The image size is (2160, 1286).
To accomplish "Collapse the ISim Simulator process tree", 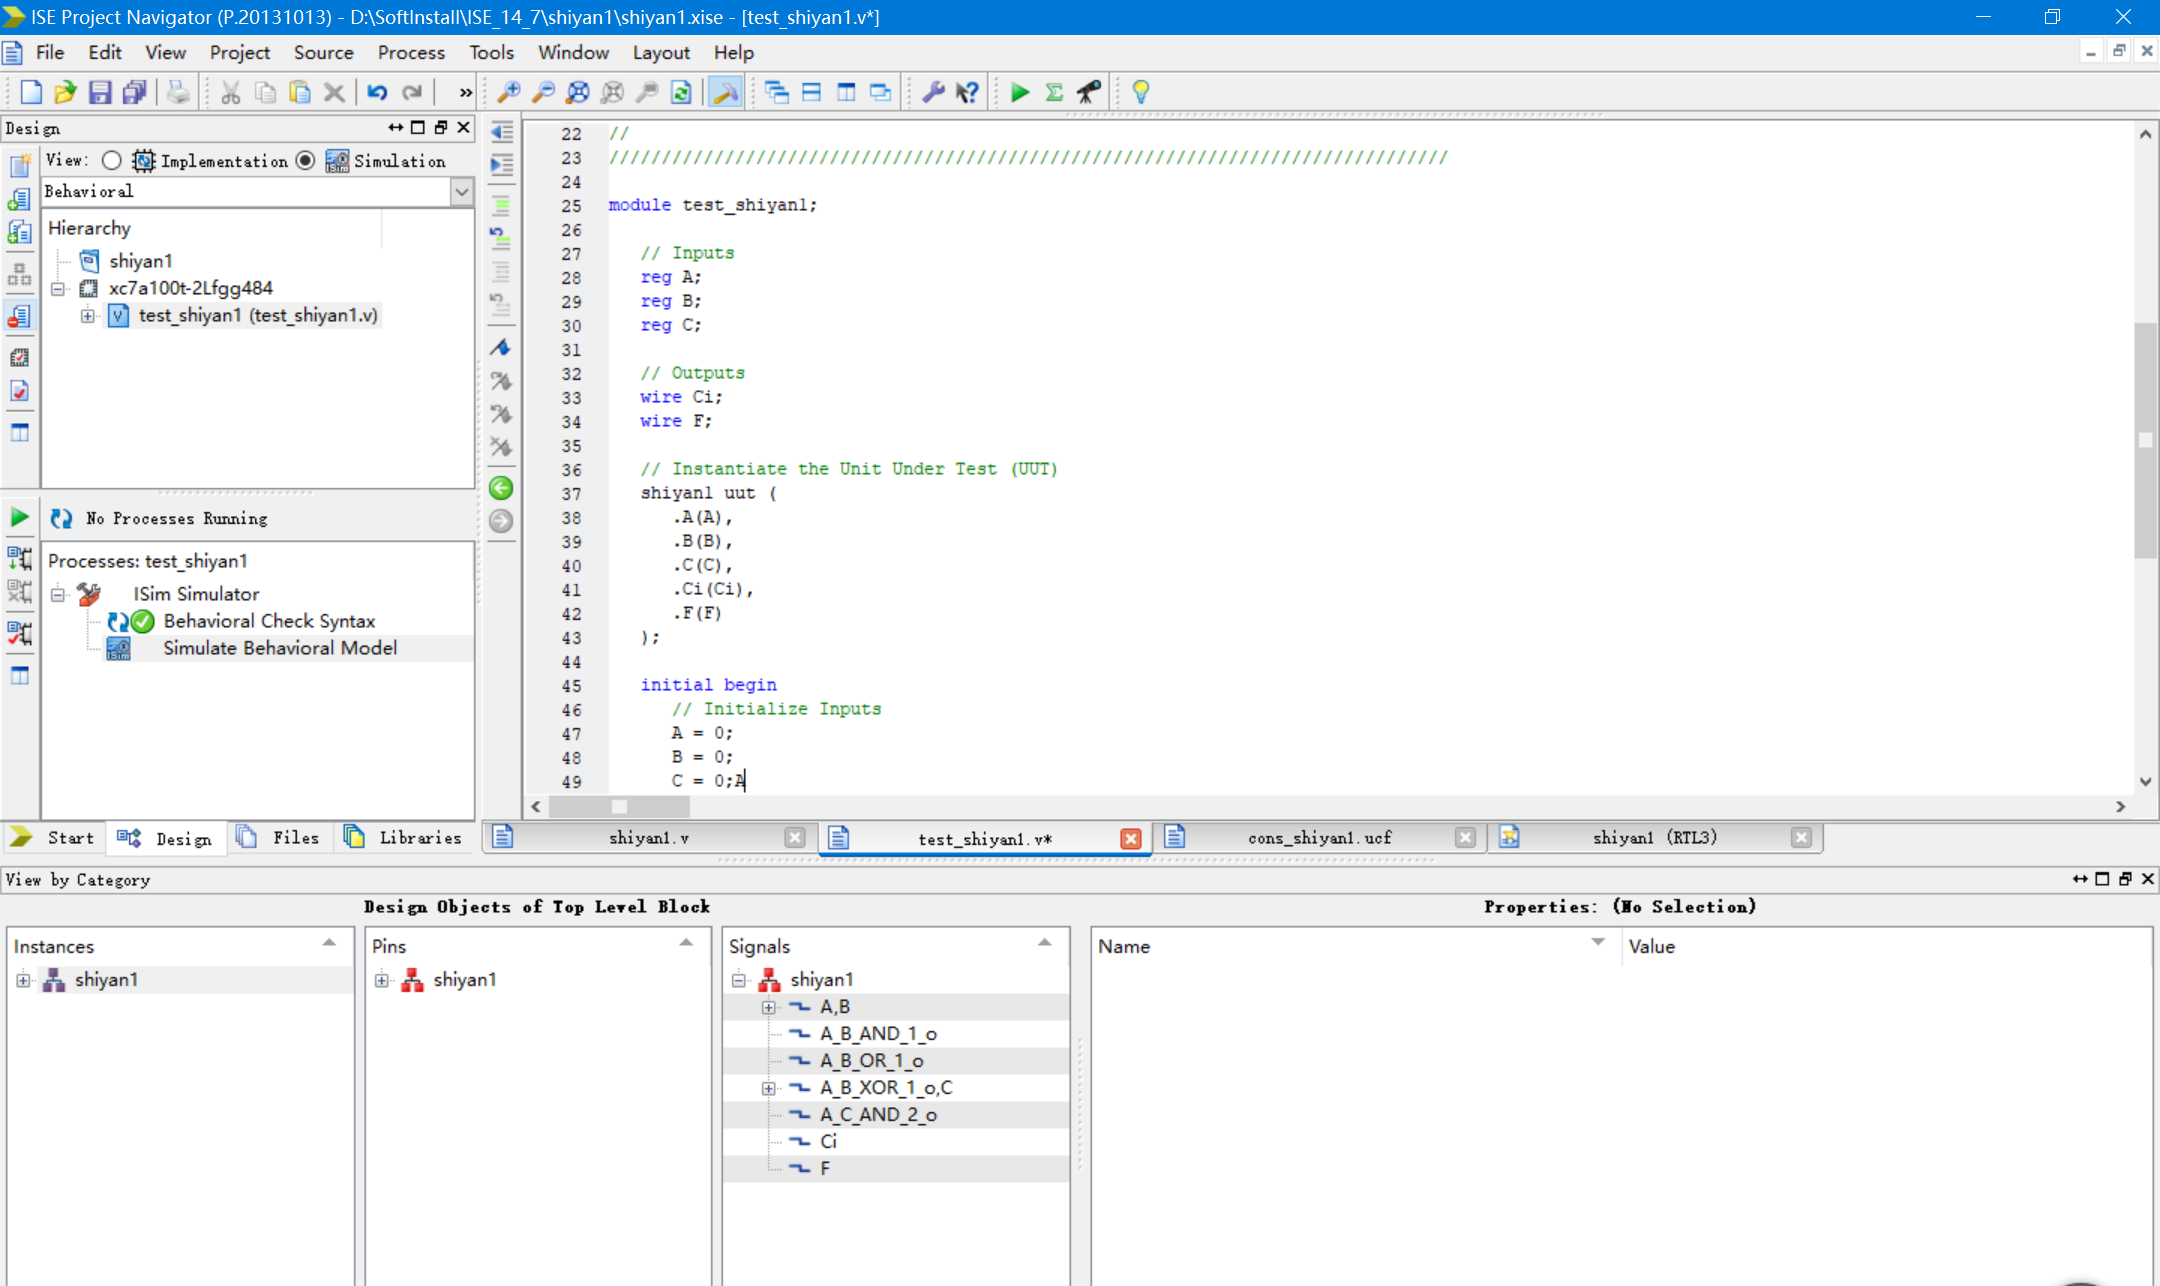I will 58,594.
